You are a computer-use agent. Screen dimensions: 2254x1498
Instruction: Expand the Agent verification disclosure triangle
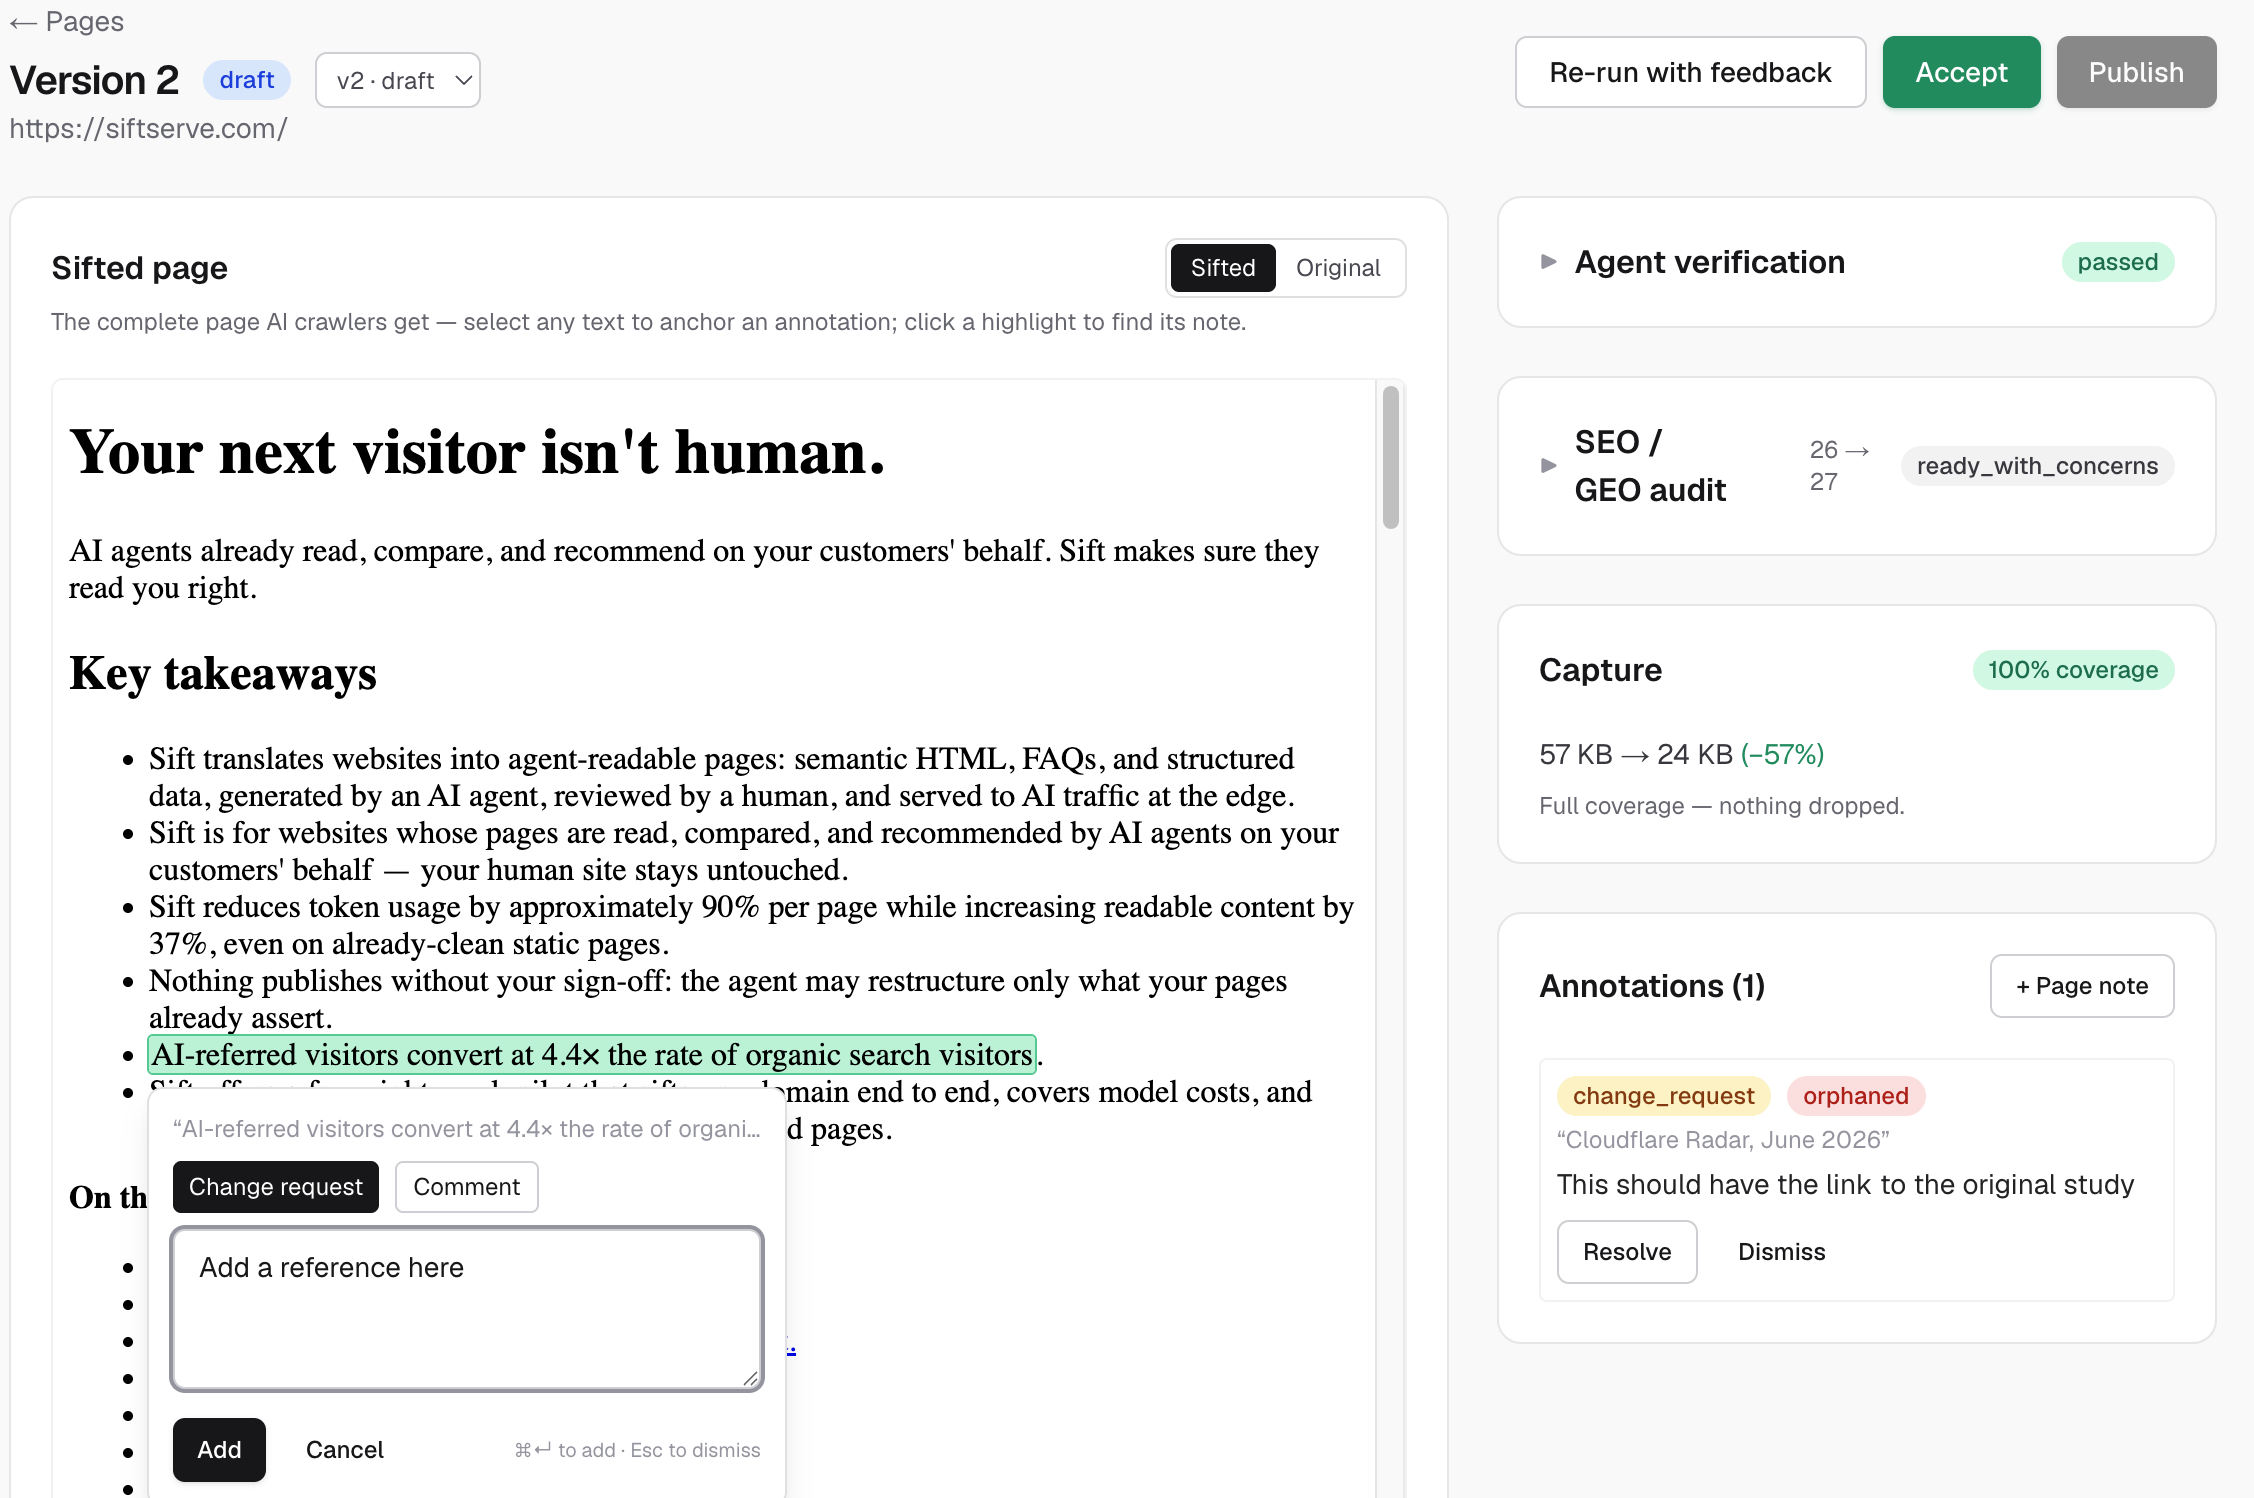(1548, 262)
